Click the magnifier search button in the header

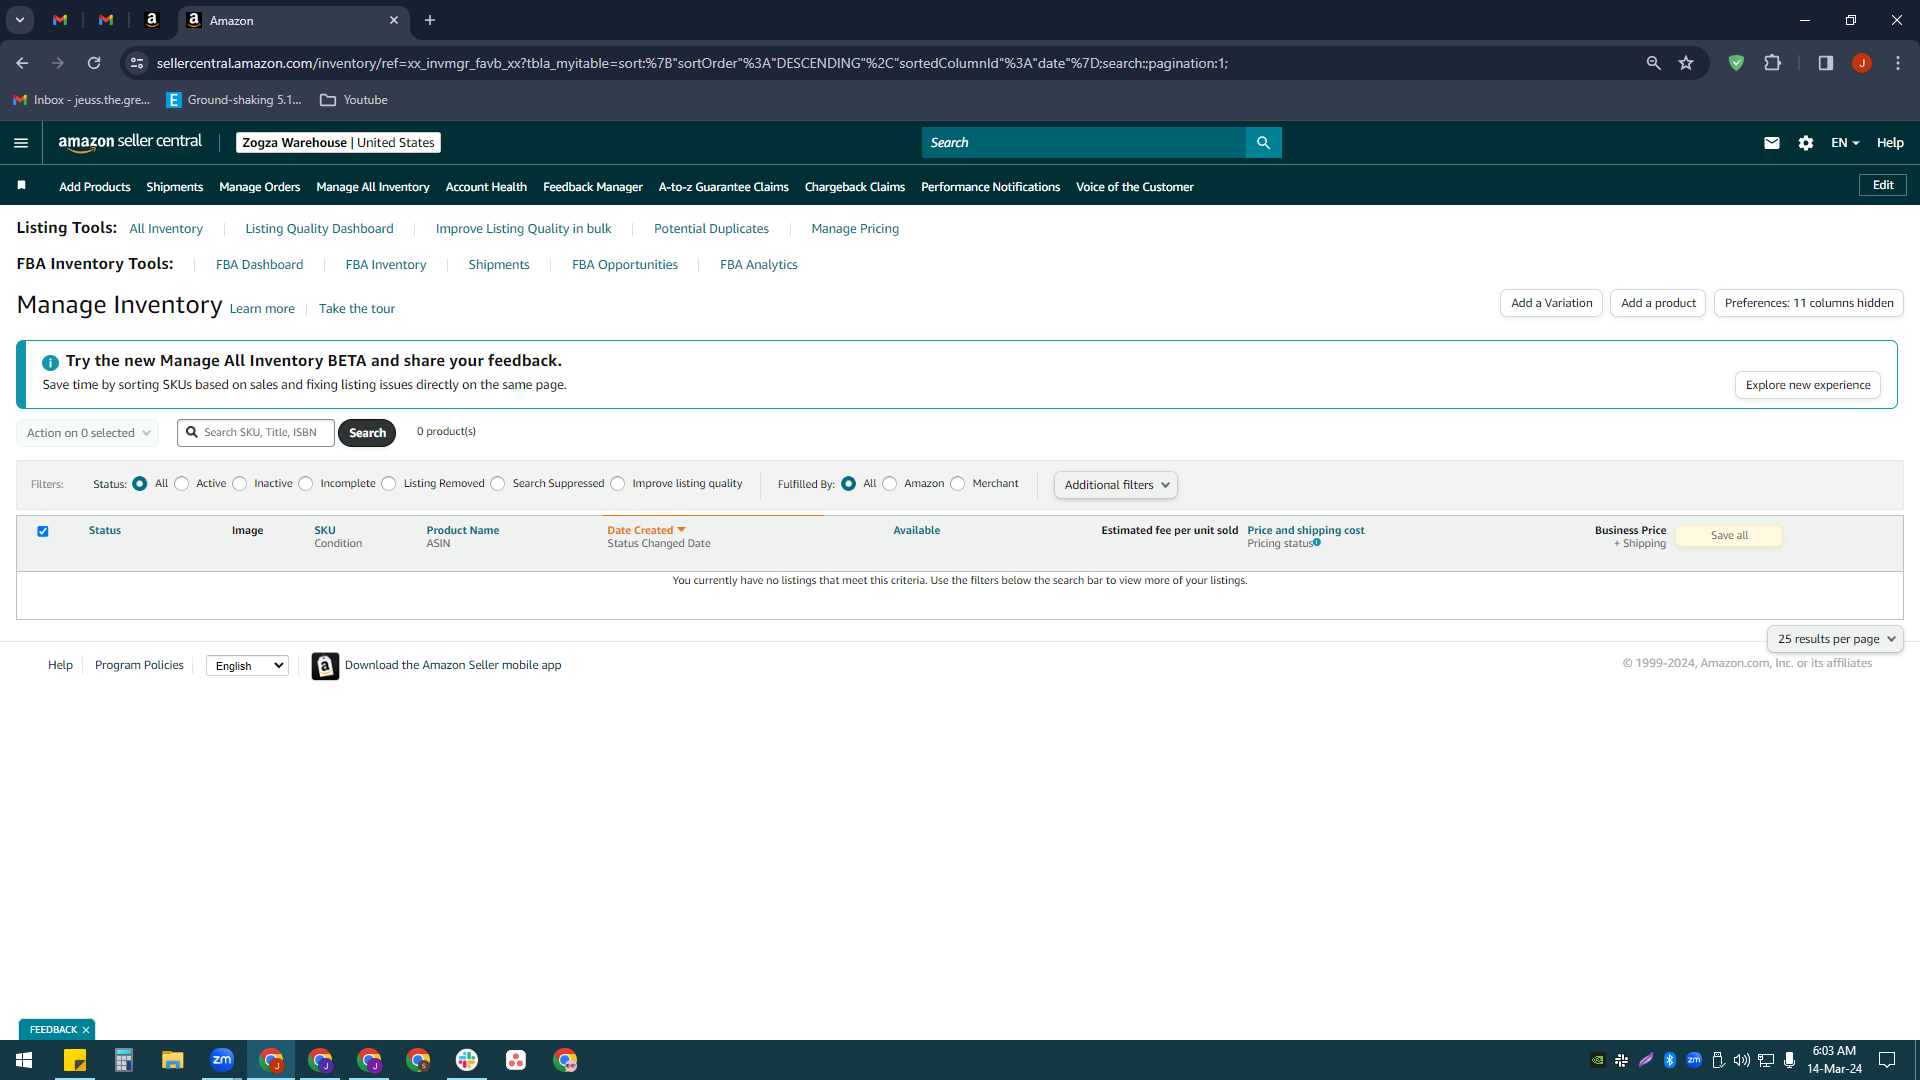(1264, 143)
